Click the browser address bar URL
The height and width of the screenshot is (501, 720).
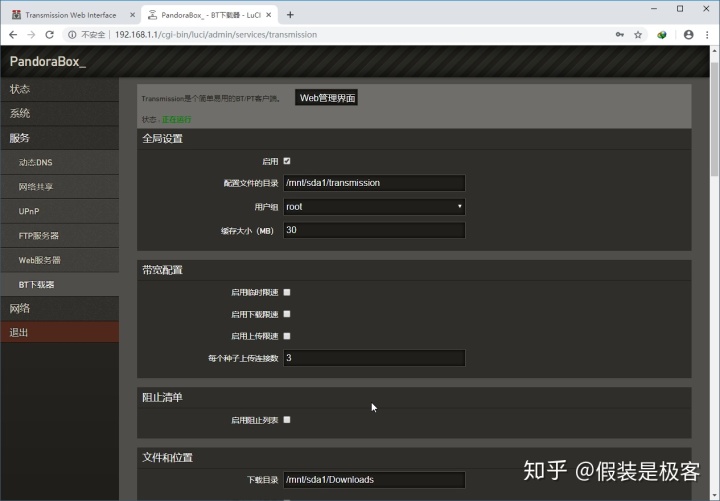(216, 34)
